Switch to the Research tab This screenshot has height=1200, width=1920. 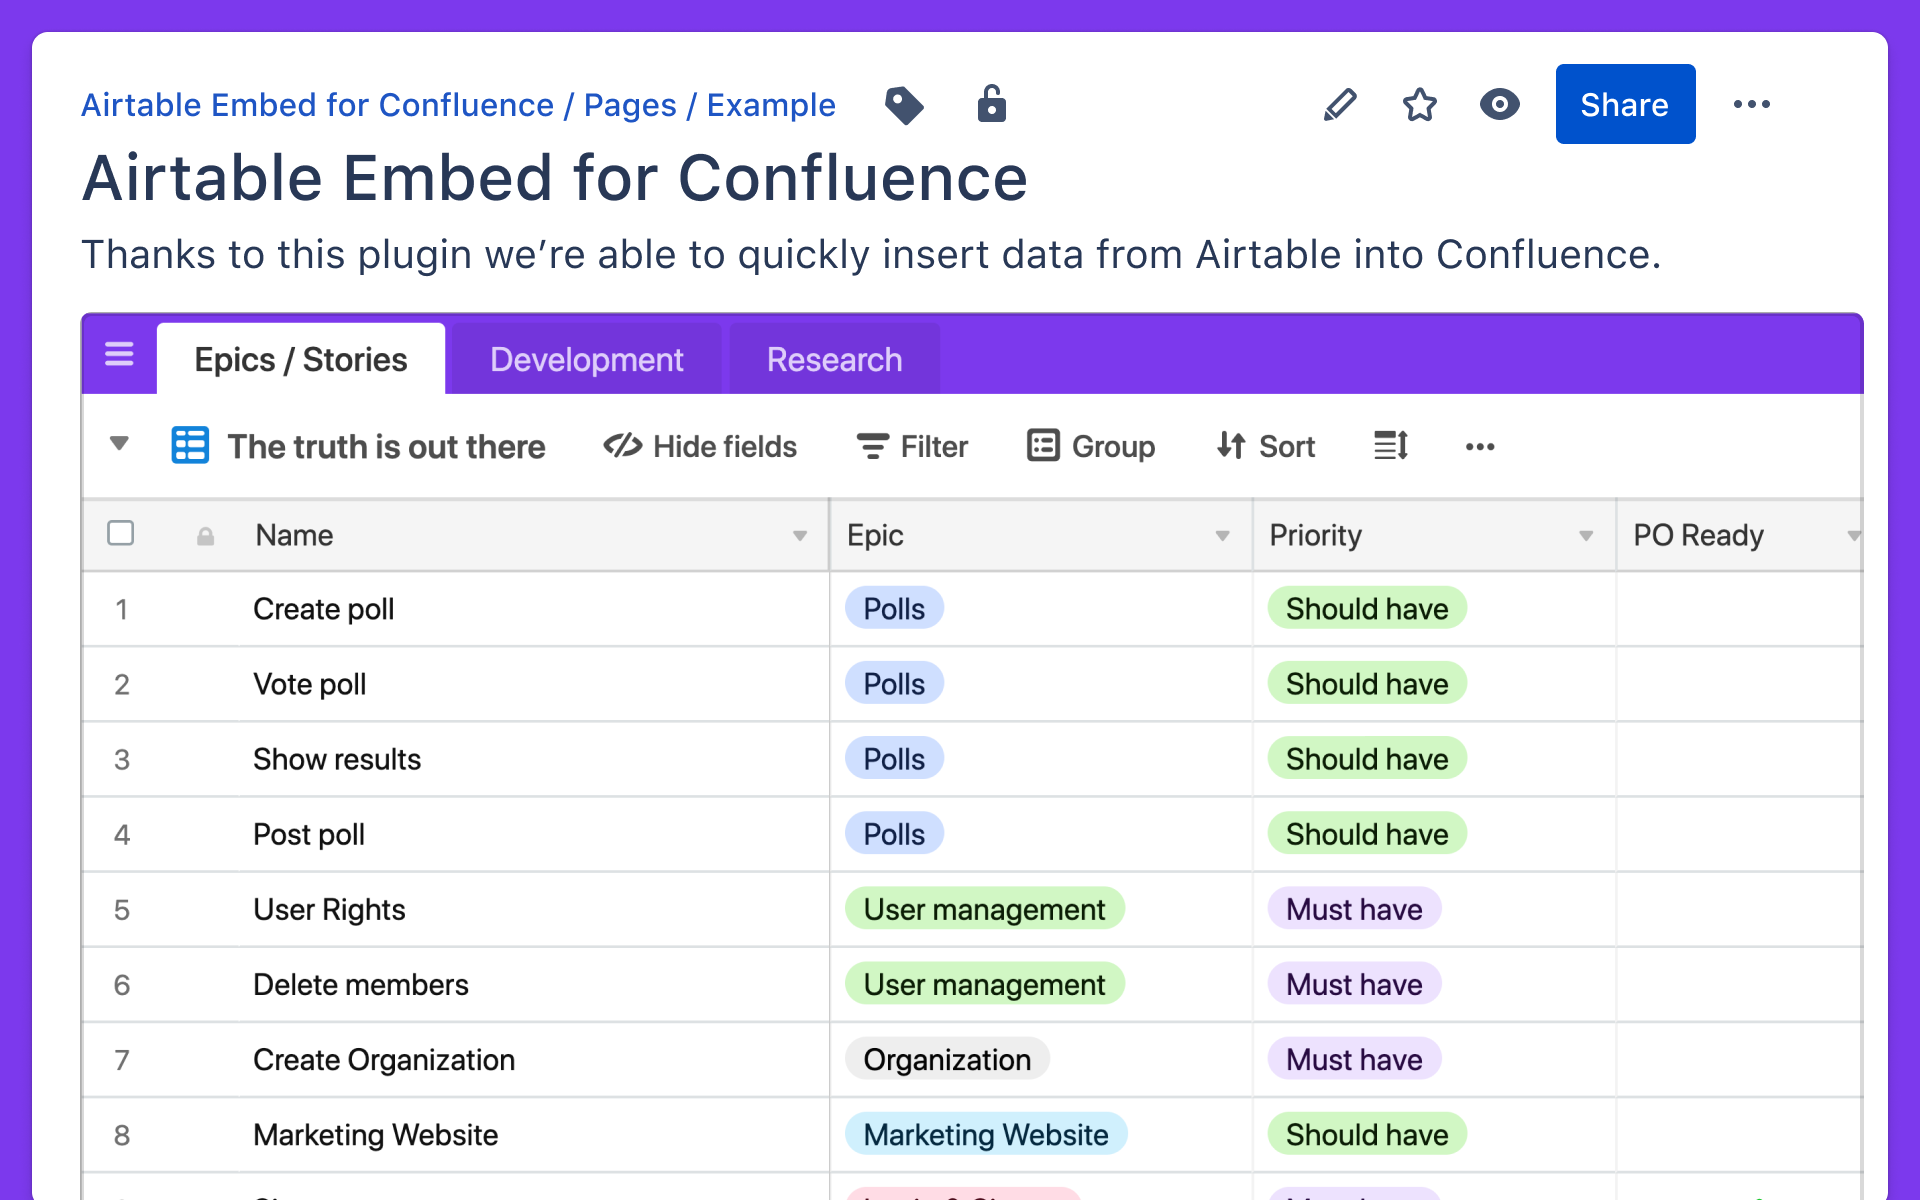(834, 359)
